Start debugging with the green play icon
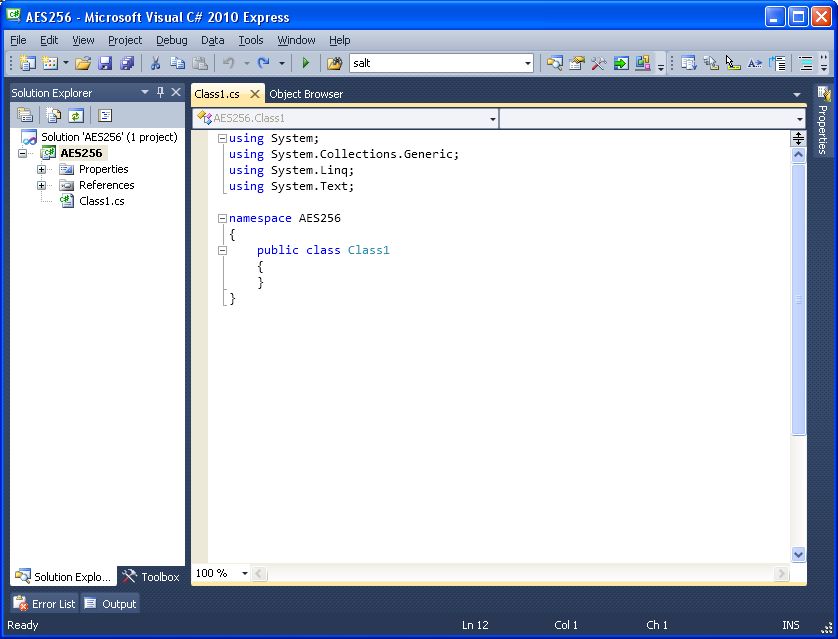This screenshot has height=639, width=838. pos(306,63)
